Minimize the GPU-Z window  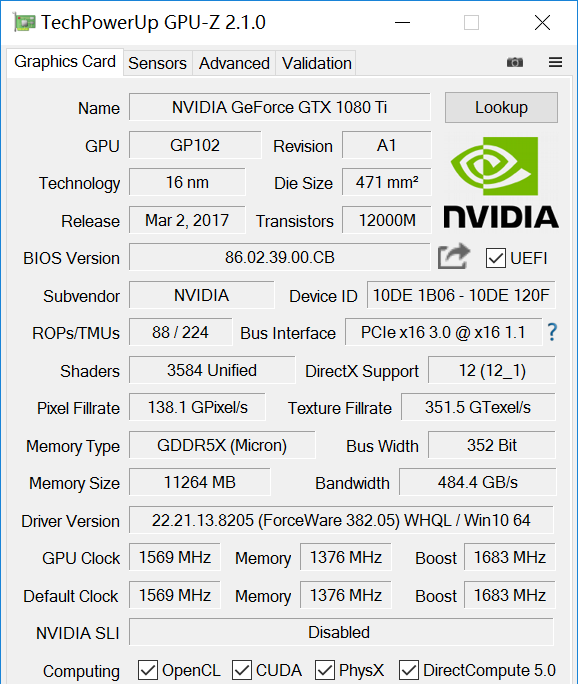[x=402, y=22]
